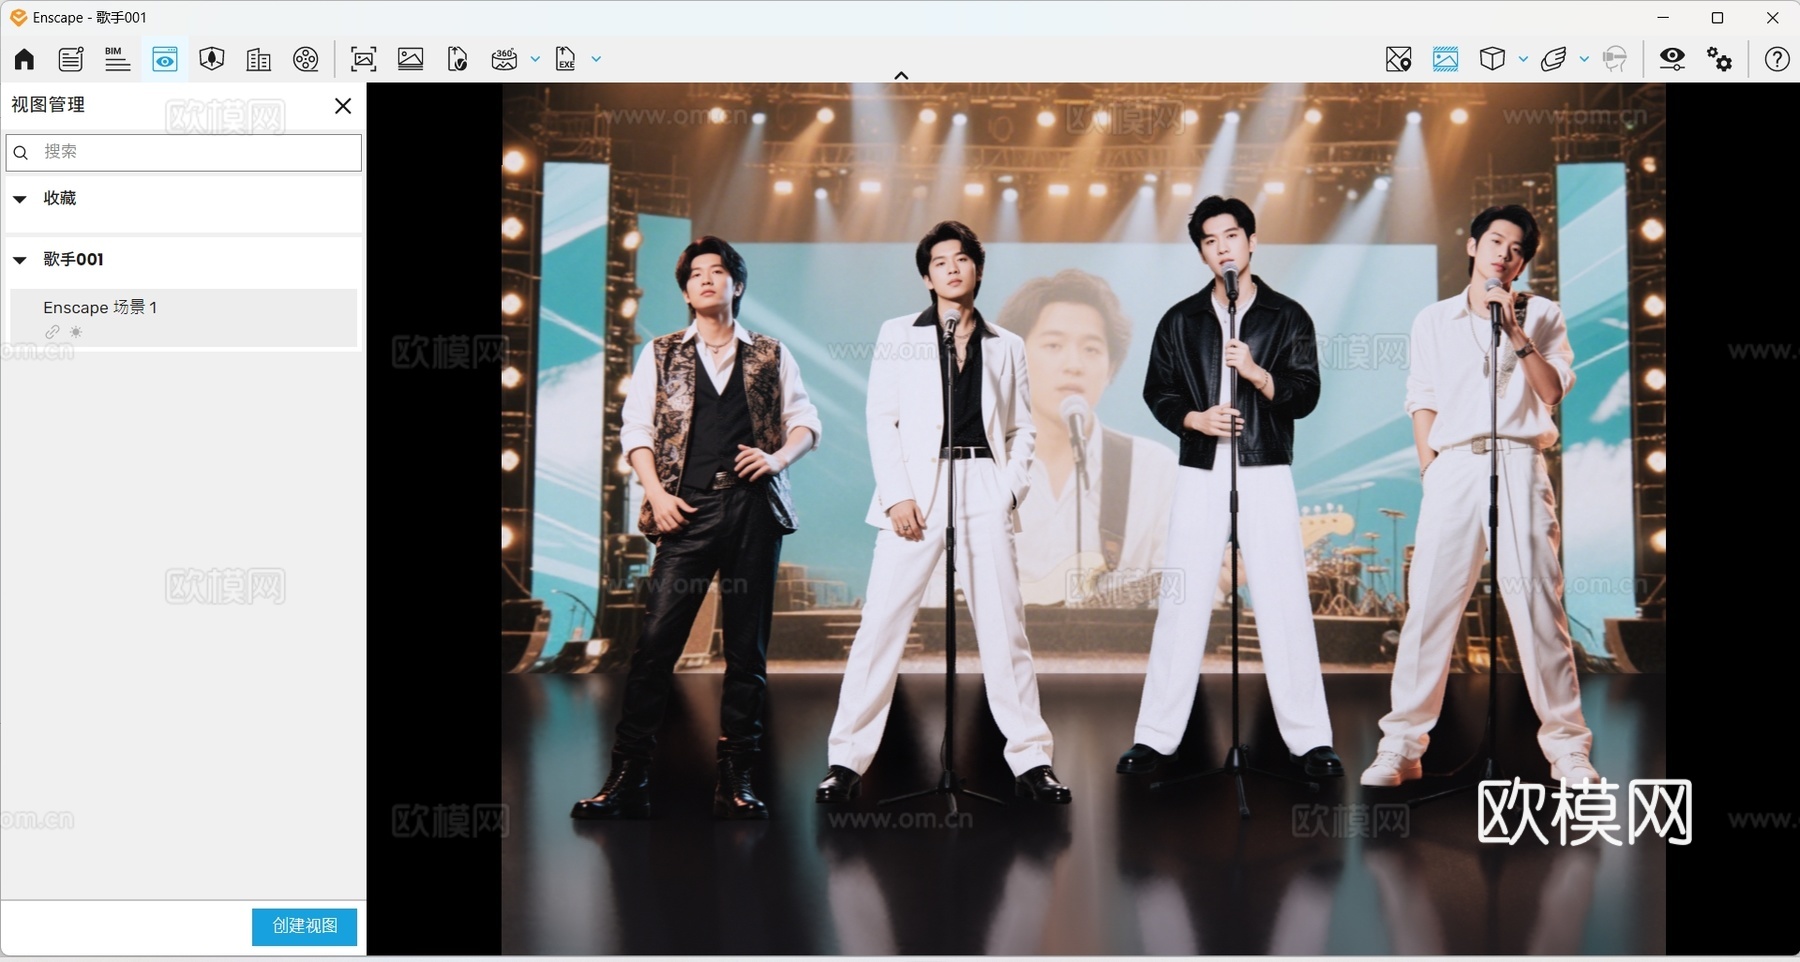
Task: Open the Asset Library tree icon
Action: pos(211,59)
